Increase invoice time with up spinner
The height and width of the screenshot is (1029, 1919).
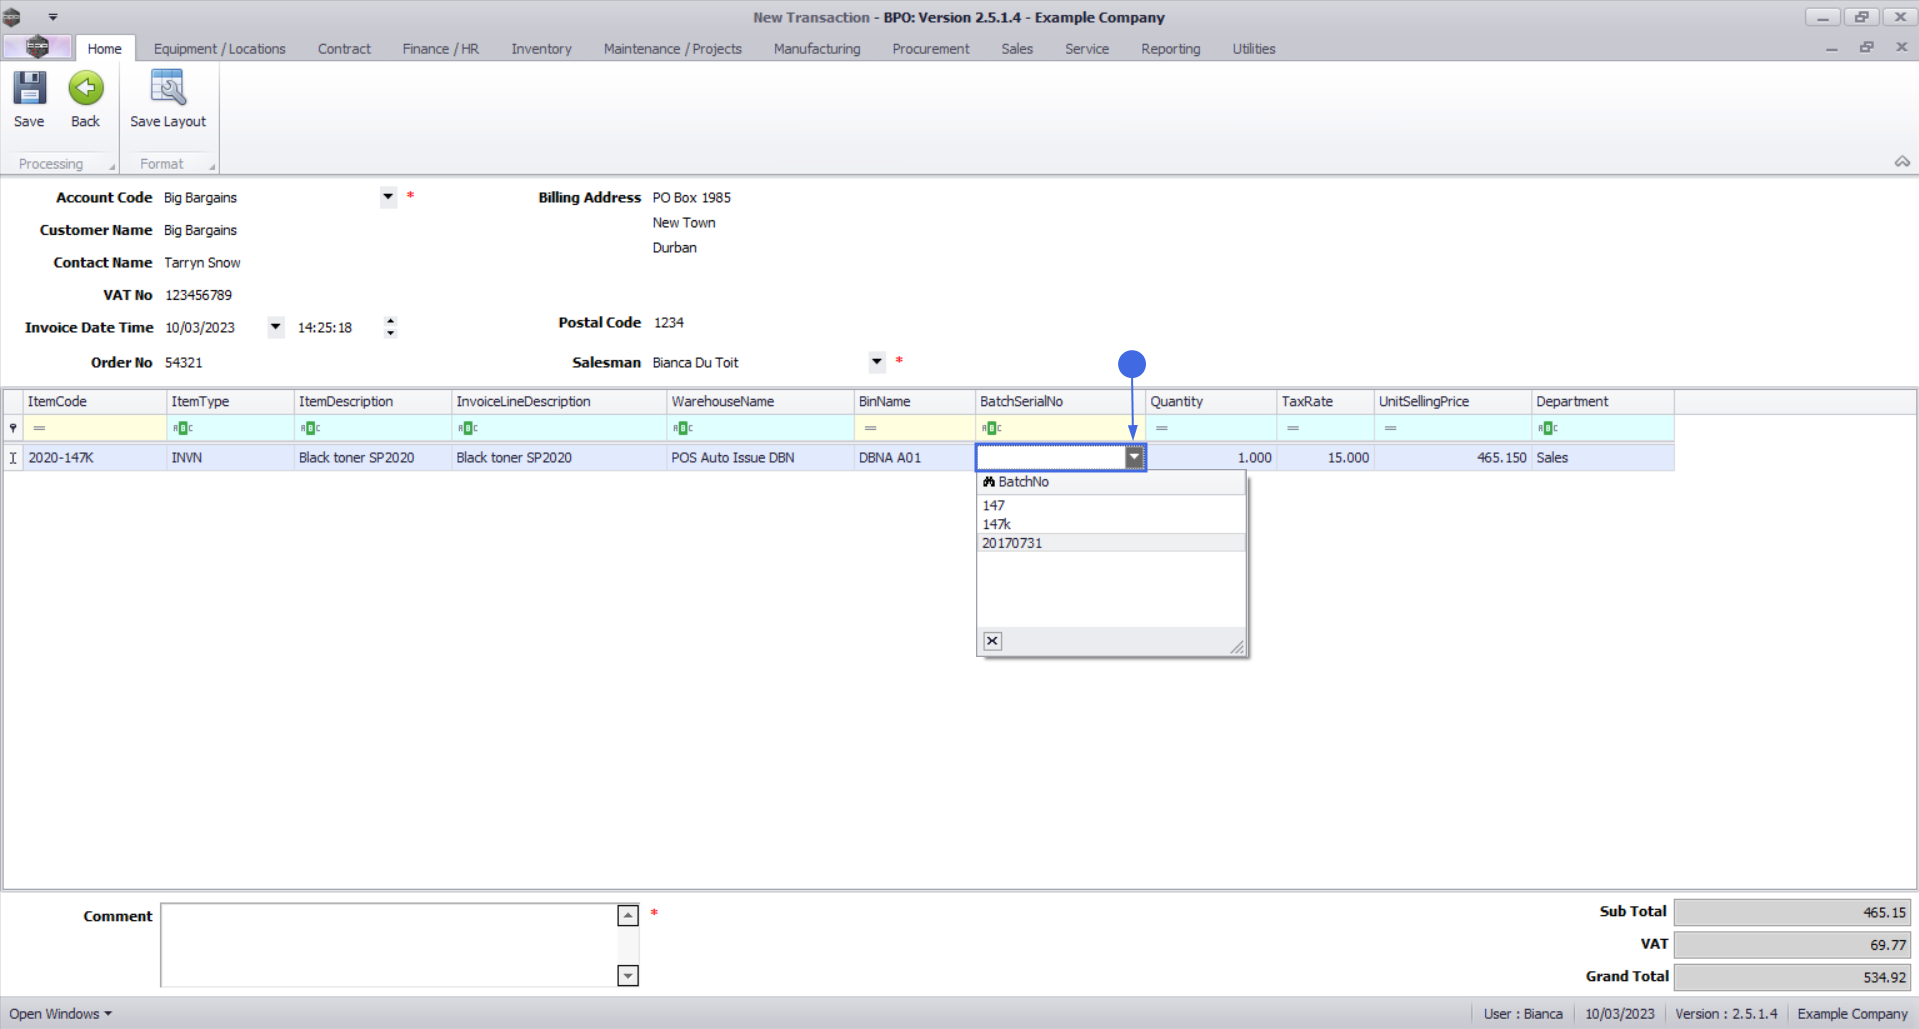coord(390,321)
